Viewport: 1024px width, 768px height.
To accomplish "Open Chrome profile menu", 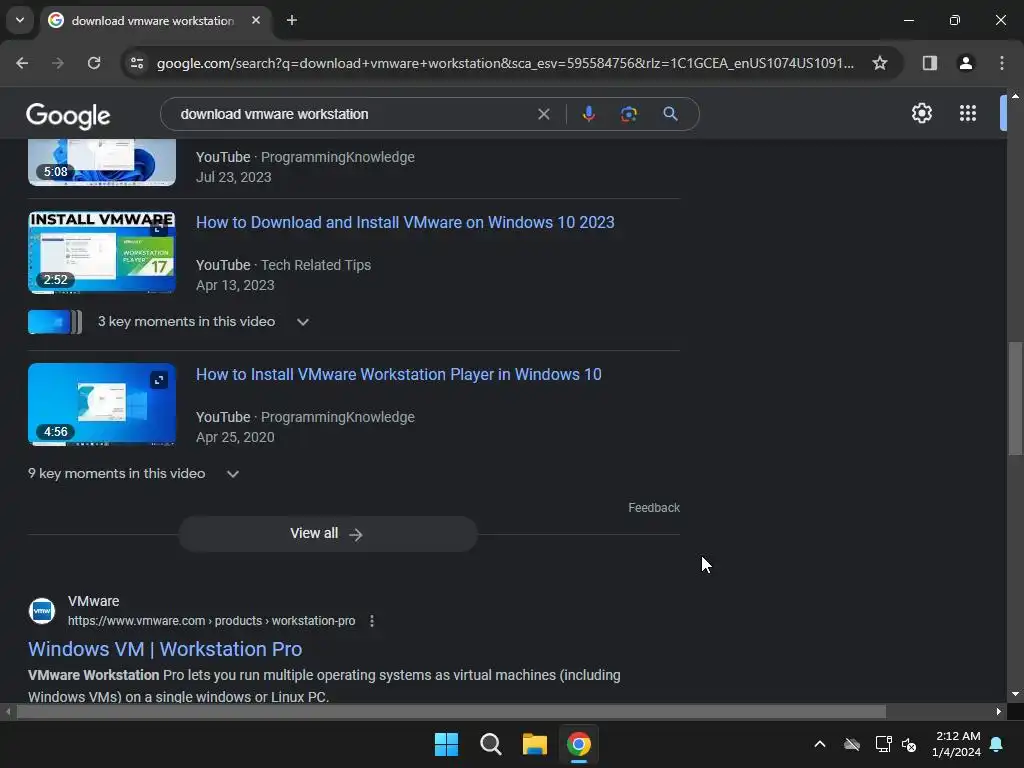I will tap(965, 63).
